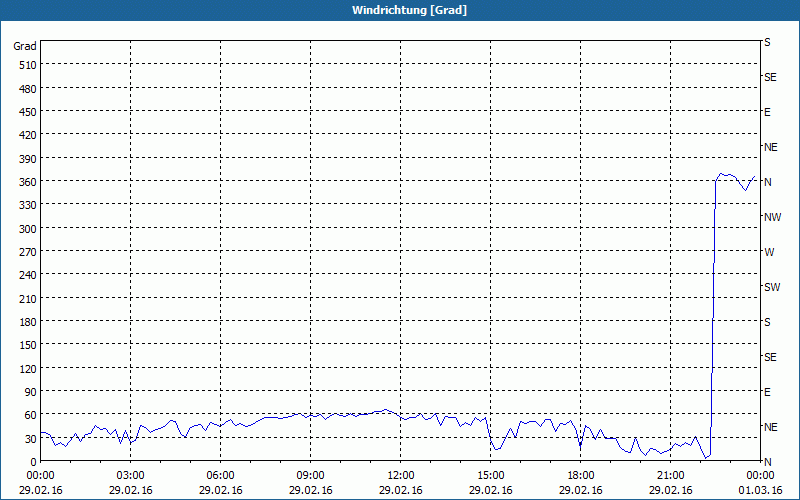This screenshot has width=800, height=500.
Task: Click the E compass label beside the 90 gridline
Action: (767, 392)
